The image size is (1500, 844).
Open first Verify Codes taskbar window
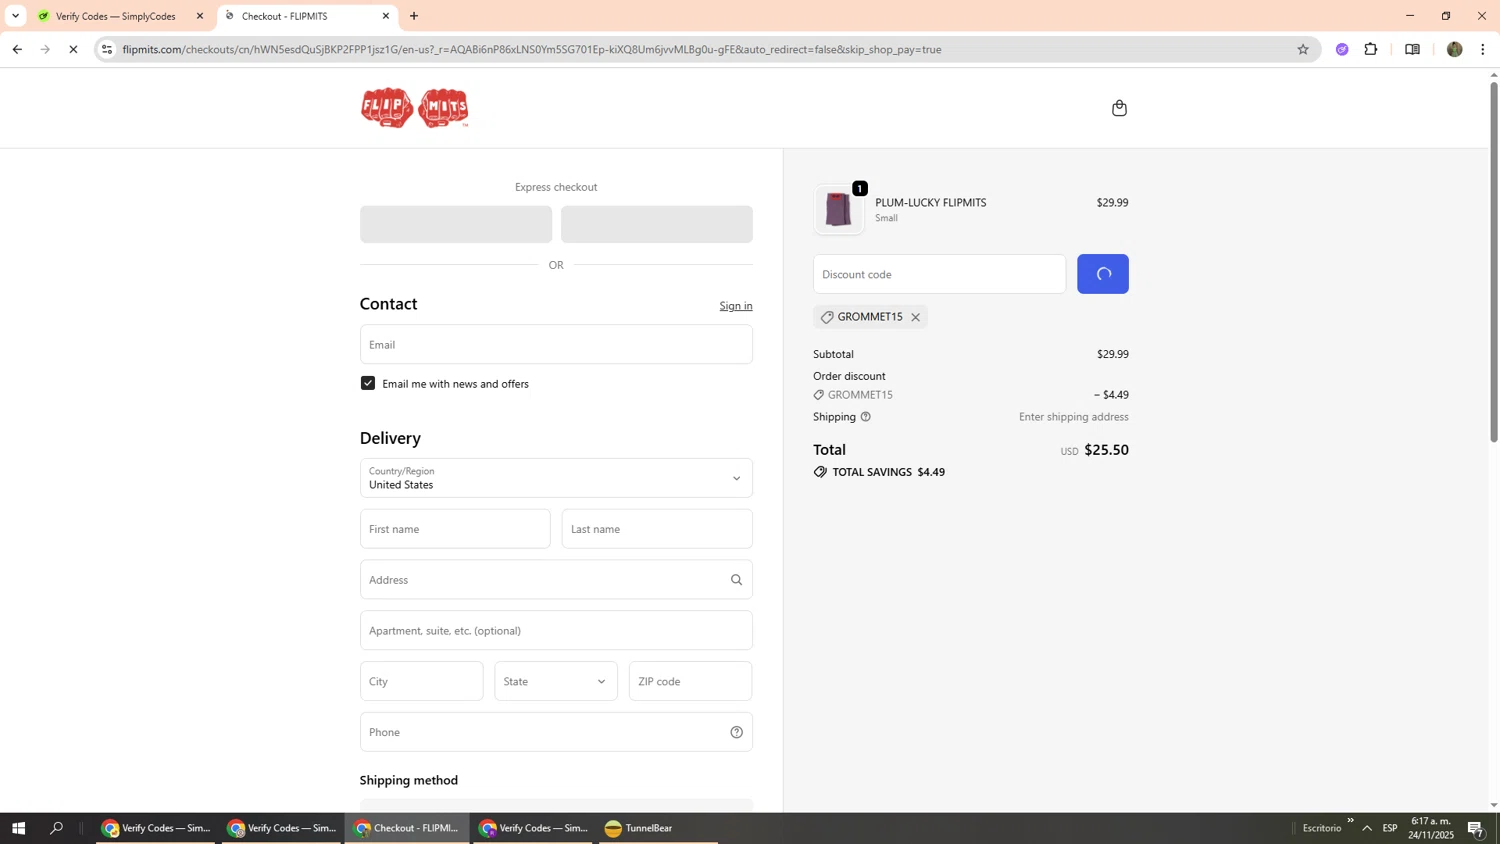[x=155, y=828]
